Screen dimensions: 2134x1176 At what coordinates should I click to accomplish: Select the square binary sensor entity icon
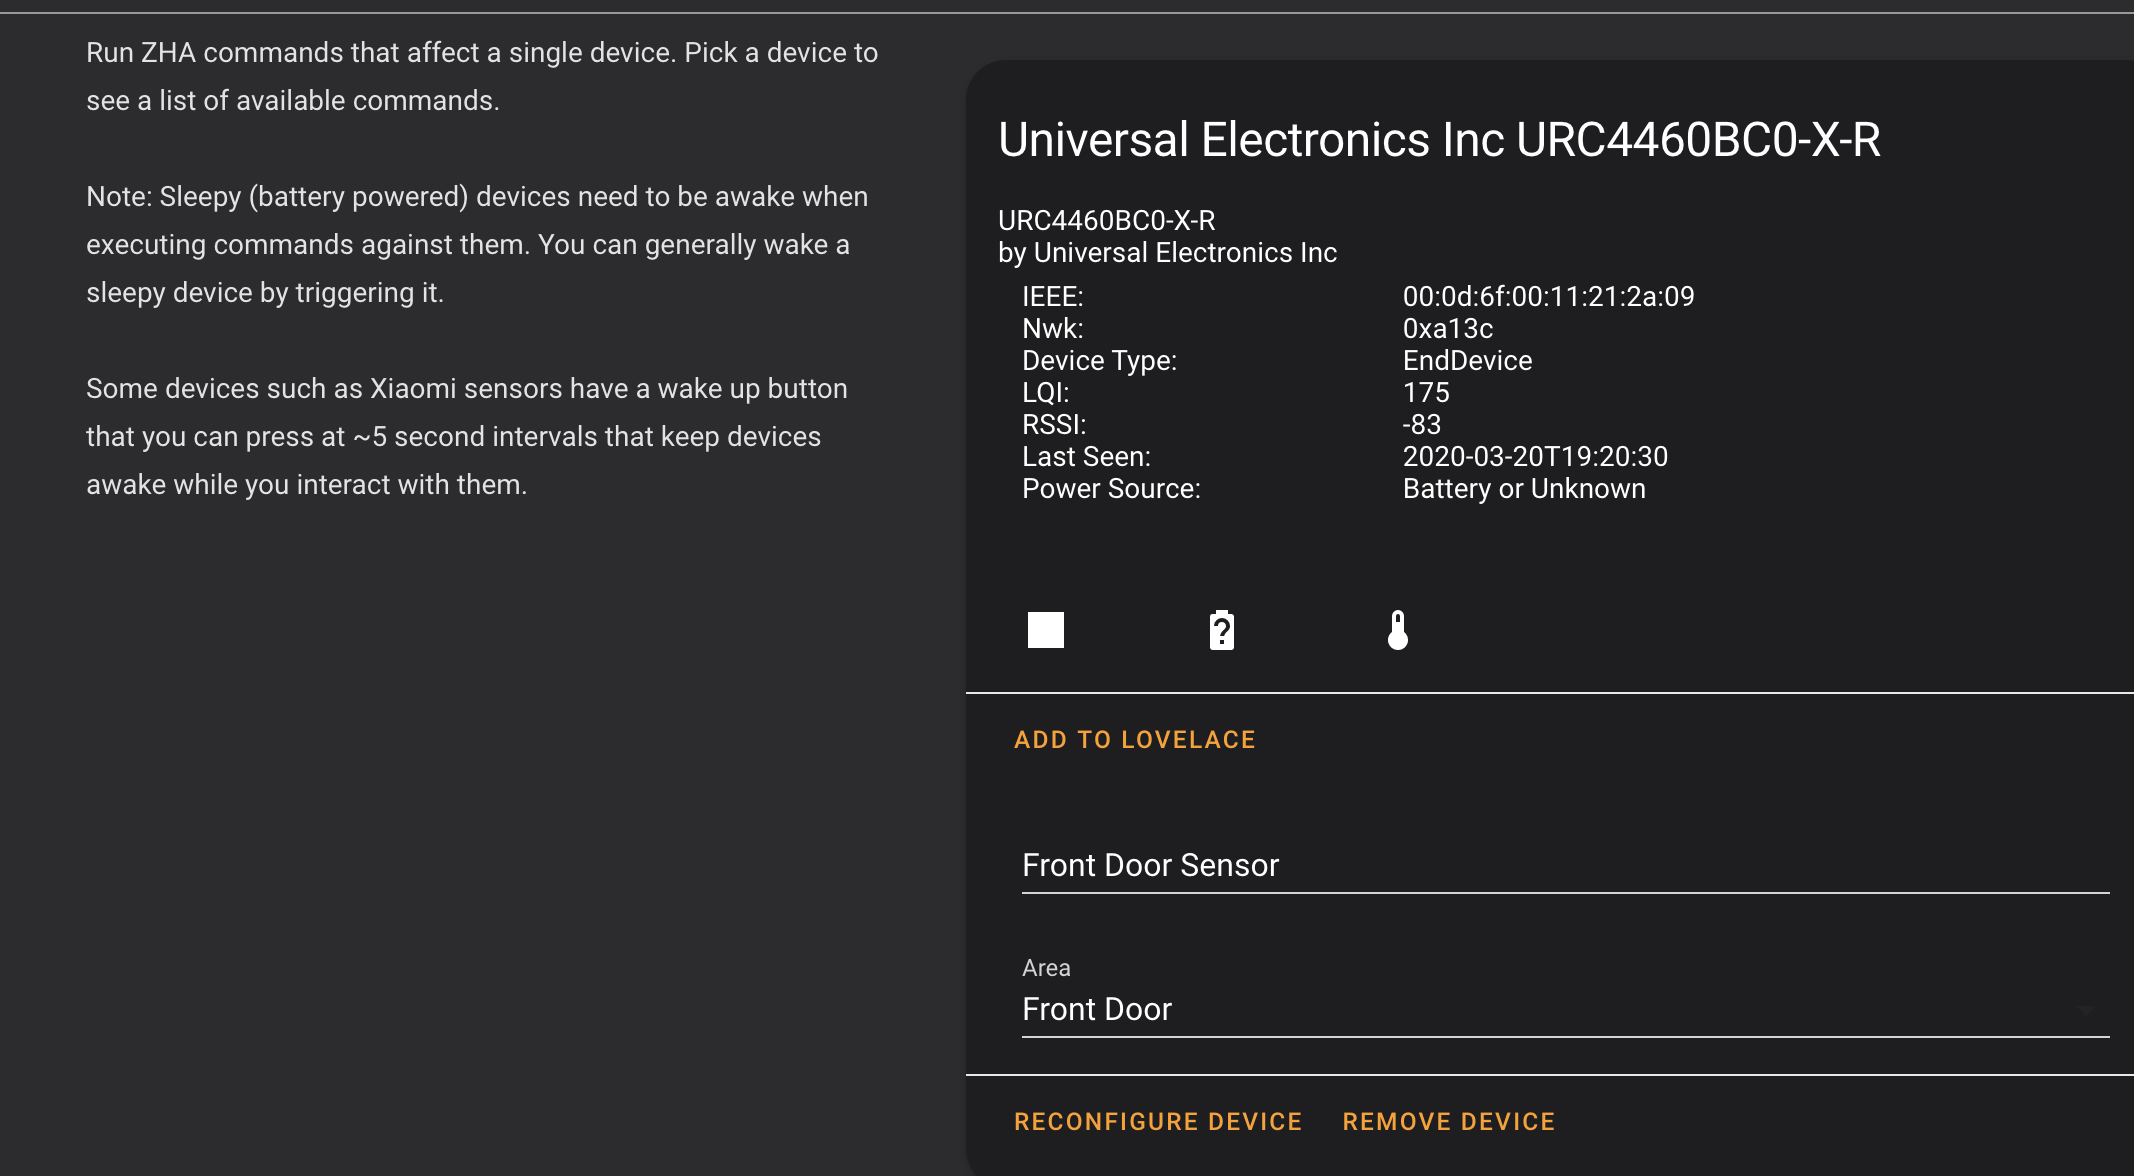(x=1044, y=629)
